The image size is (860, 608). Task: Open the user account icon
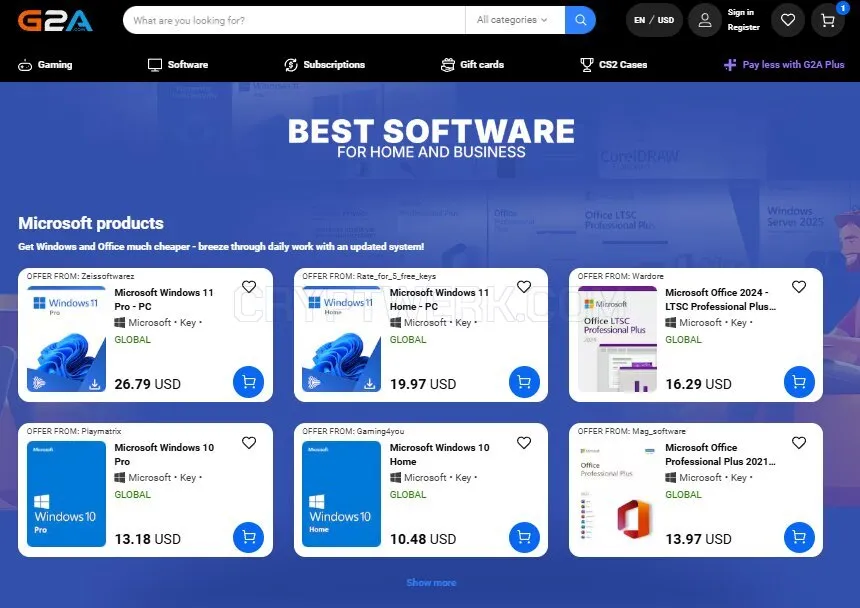(705, 20)
